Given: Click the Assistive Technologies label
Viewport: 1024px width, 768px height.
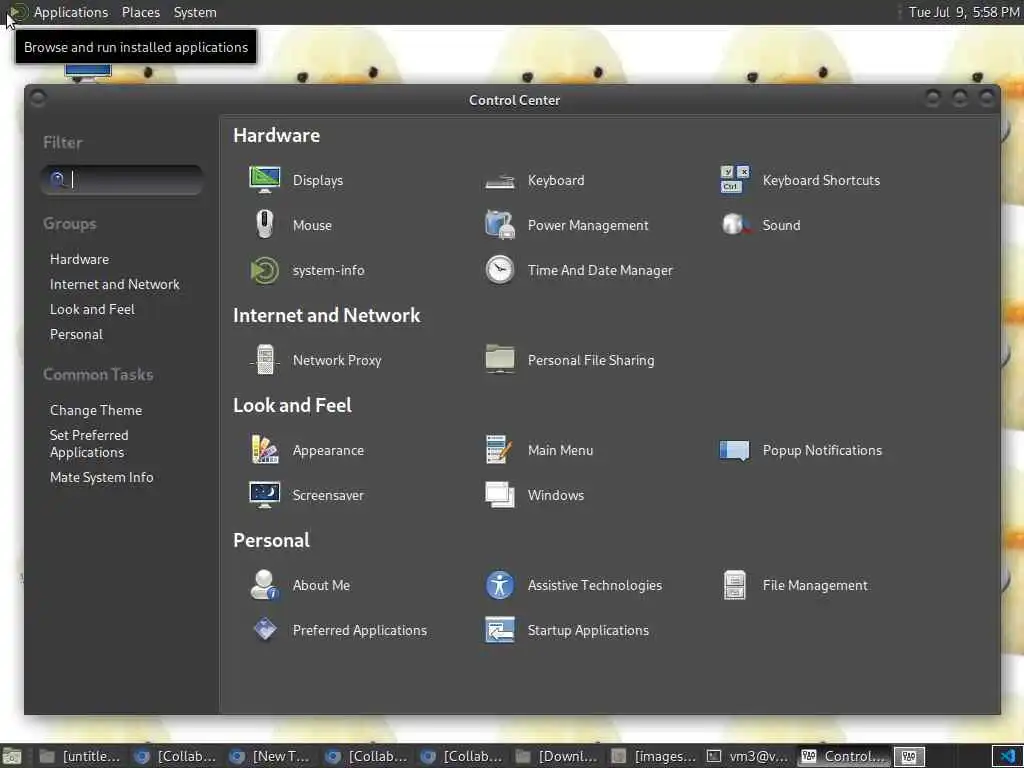Looking at the screenshot, I should tap(594, 586).
